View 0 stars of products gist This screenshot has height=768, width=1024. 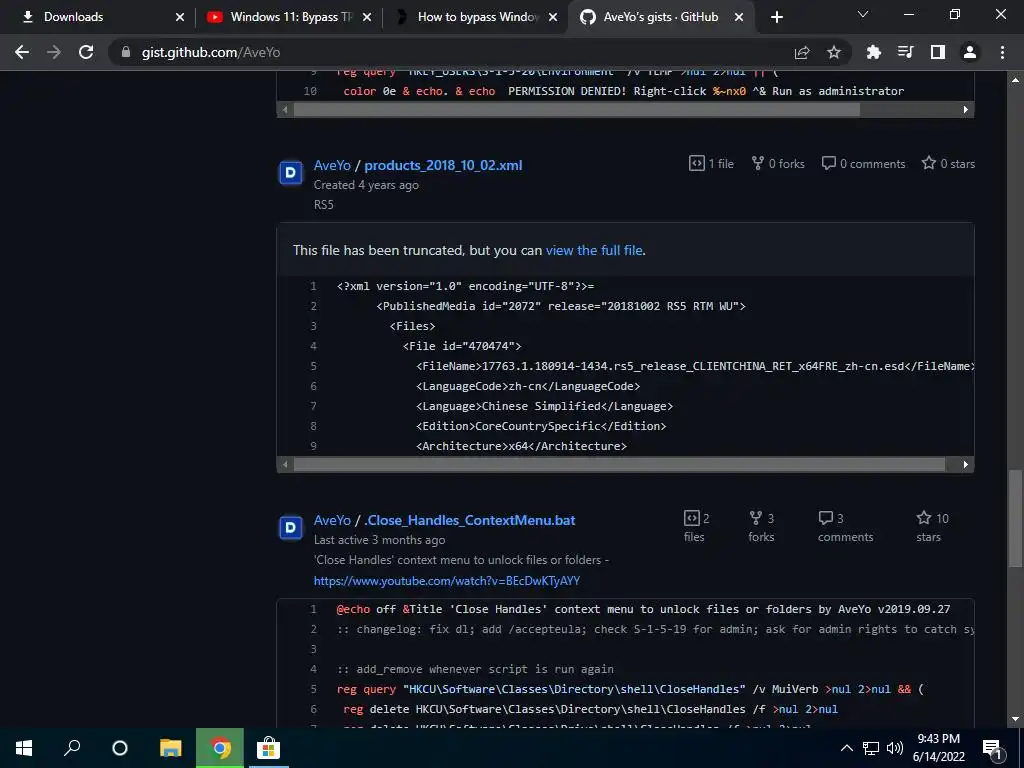click(948, 163)
